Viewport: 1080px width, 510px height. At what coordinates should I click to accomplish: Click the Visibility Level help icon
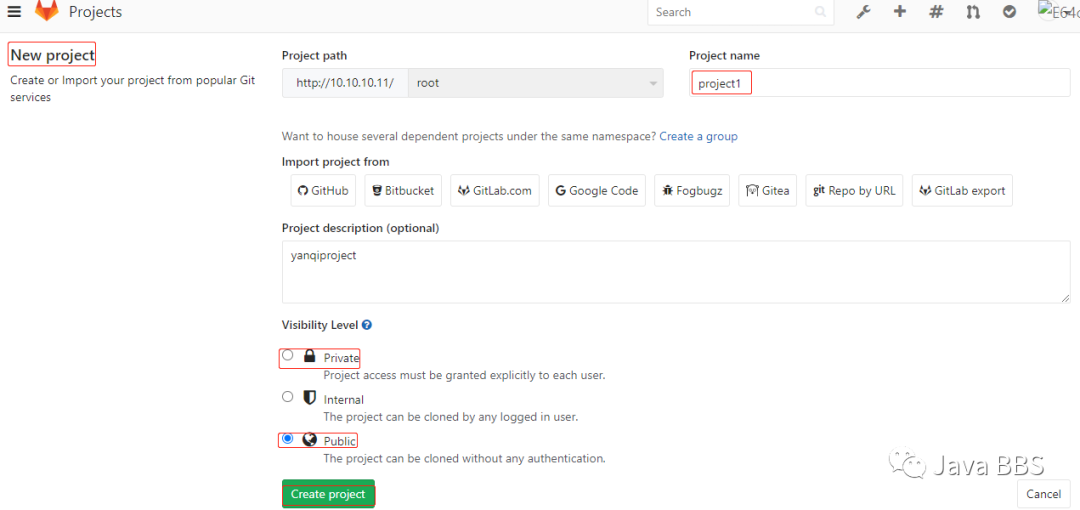[367, 325]
